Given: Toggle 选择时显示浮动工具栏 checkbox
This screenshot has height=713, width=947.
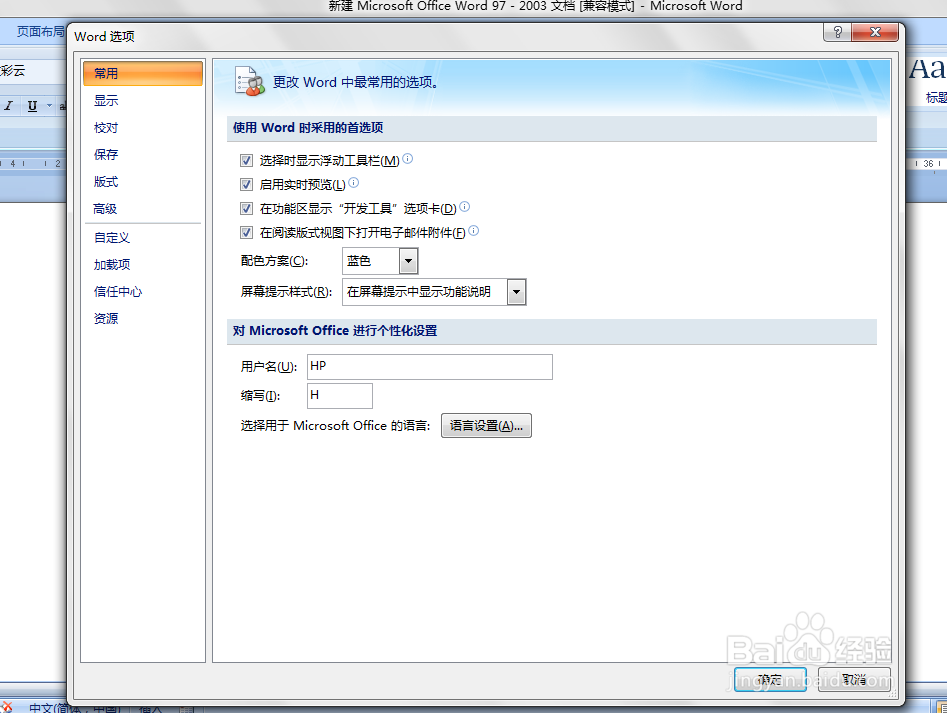Looking at the screenshot, I should pos(246,161).
